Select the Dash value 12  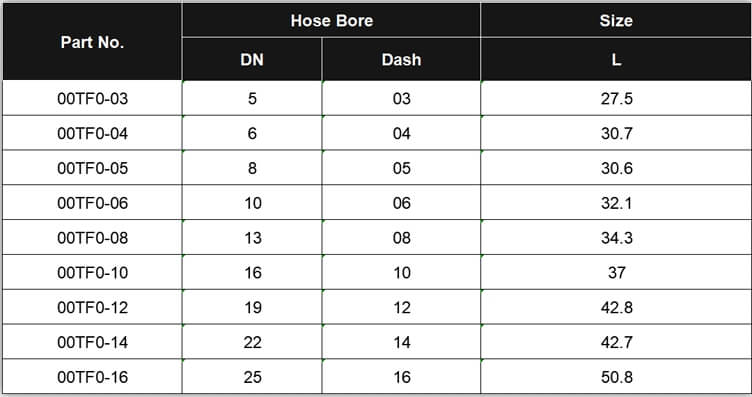401,307
